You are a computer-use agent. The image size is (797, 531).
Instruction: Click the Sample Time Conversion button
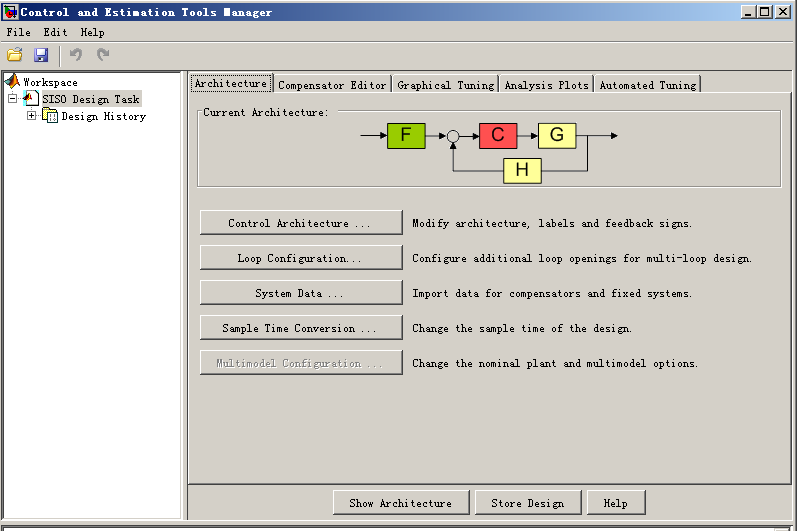(301, 328)
